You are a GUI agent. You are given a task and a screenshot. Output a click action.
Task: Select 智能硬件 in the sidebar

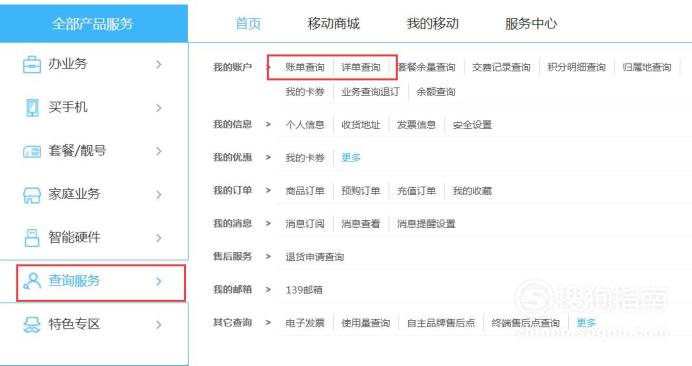tap(74, 237)
